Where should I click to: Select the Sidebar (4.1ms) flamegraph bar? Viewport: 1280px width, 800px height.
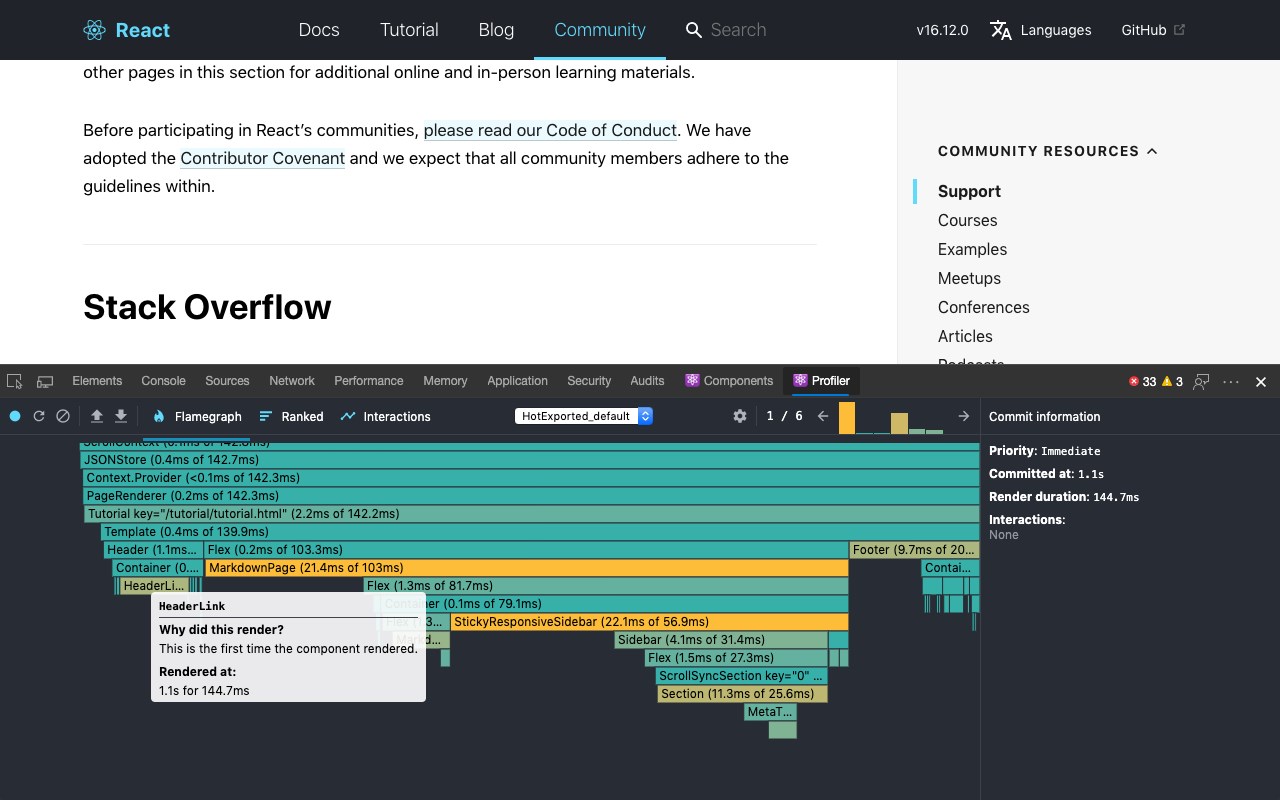pyautogui.click(x=721, y=640)
